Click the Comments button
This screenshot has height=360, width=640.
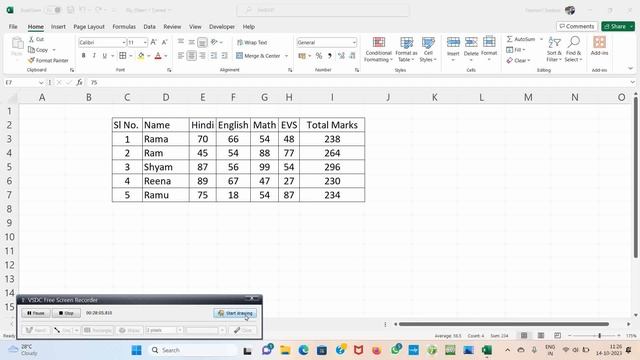(577, 26)
